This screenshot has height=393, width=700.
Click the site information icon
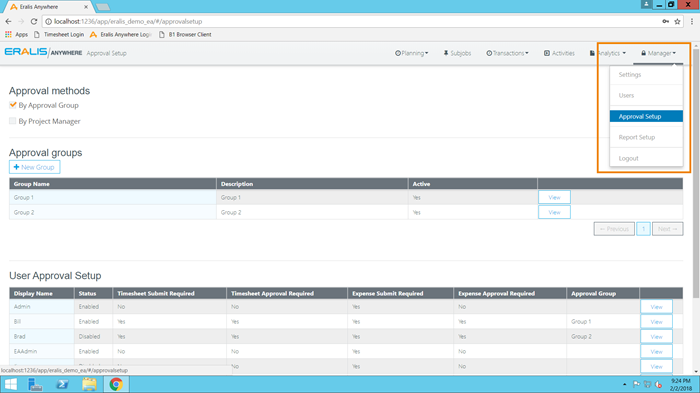[x=48, y=21]
